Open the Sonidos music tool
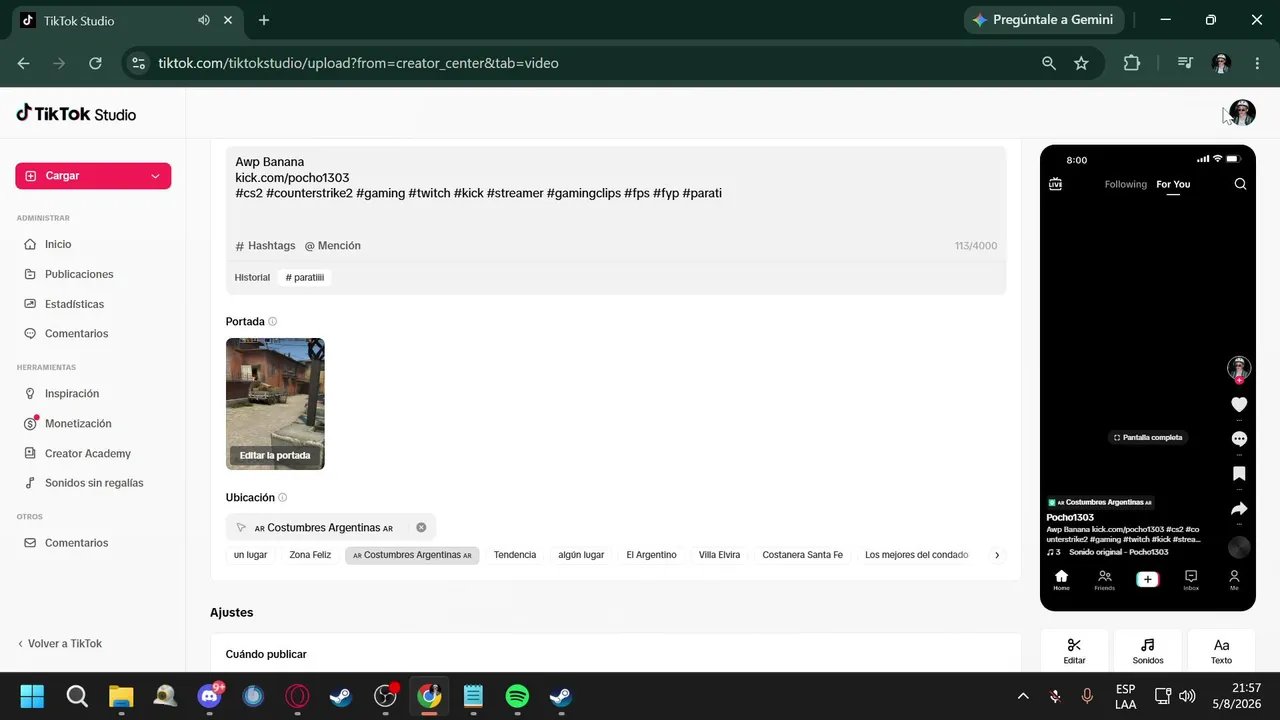1280x720 pixels. [x=1148, y=651]
